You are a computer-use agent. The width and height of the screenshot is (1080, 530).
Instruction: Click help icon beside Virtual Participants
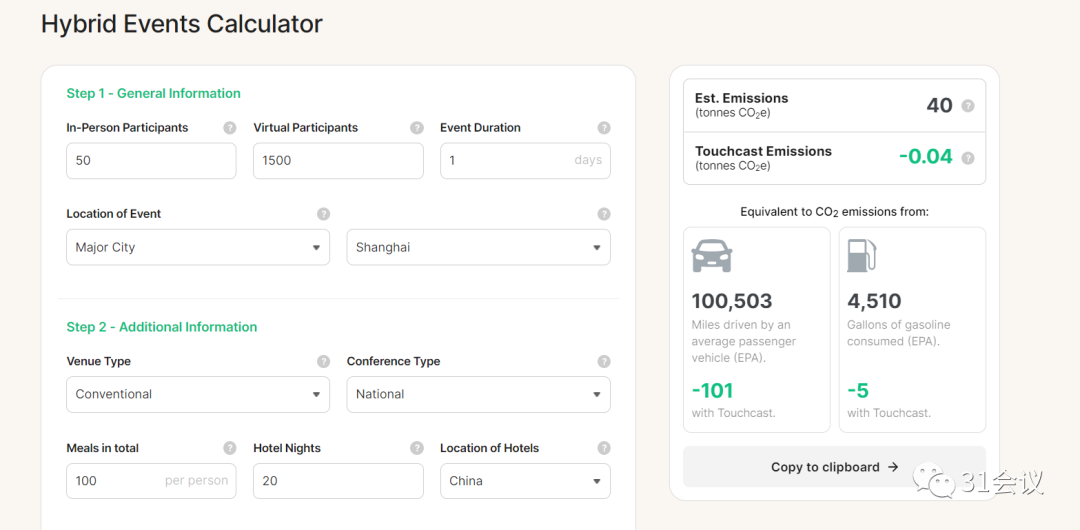coord(417,128)
